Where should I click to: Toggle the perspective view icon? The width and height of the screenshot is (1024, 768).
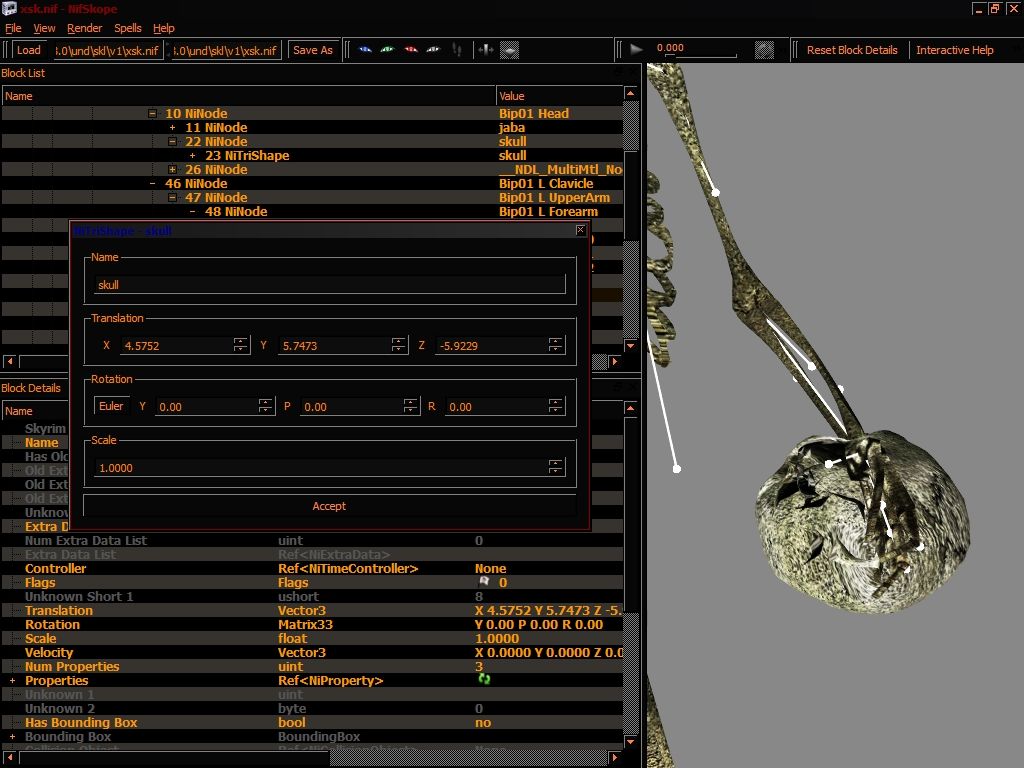coord(509,50)
